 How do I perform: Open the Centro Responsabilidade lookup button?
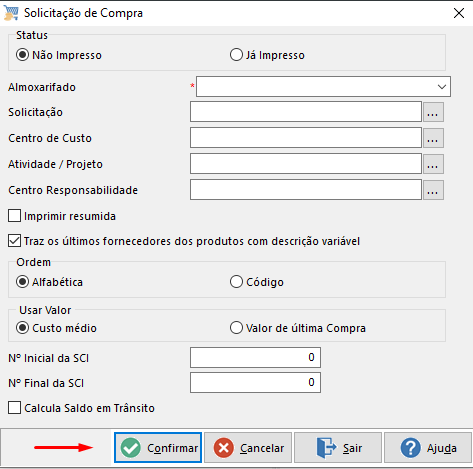pyautogui.click(x=433, y=190)
